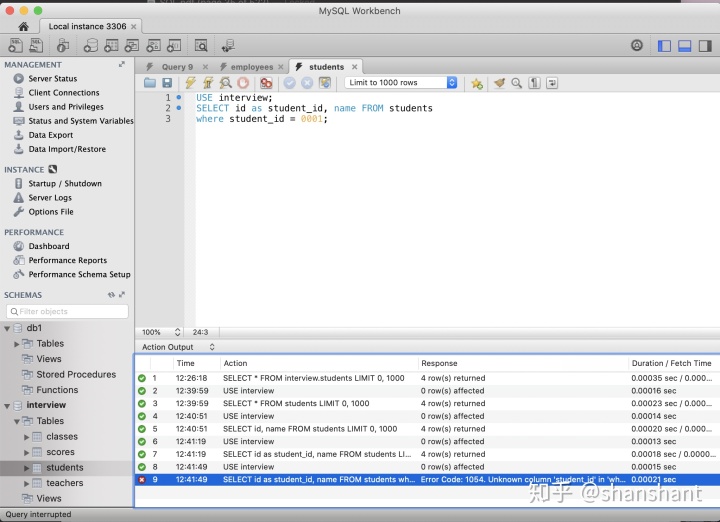
Task: Expand Tables under db1
Action: [x=17, y=344]
